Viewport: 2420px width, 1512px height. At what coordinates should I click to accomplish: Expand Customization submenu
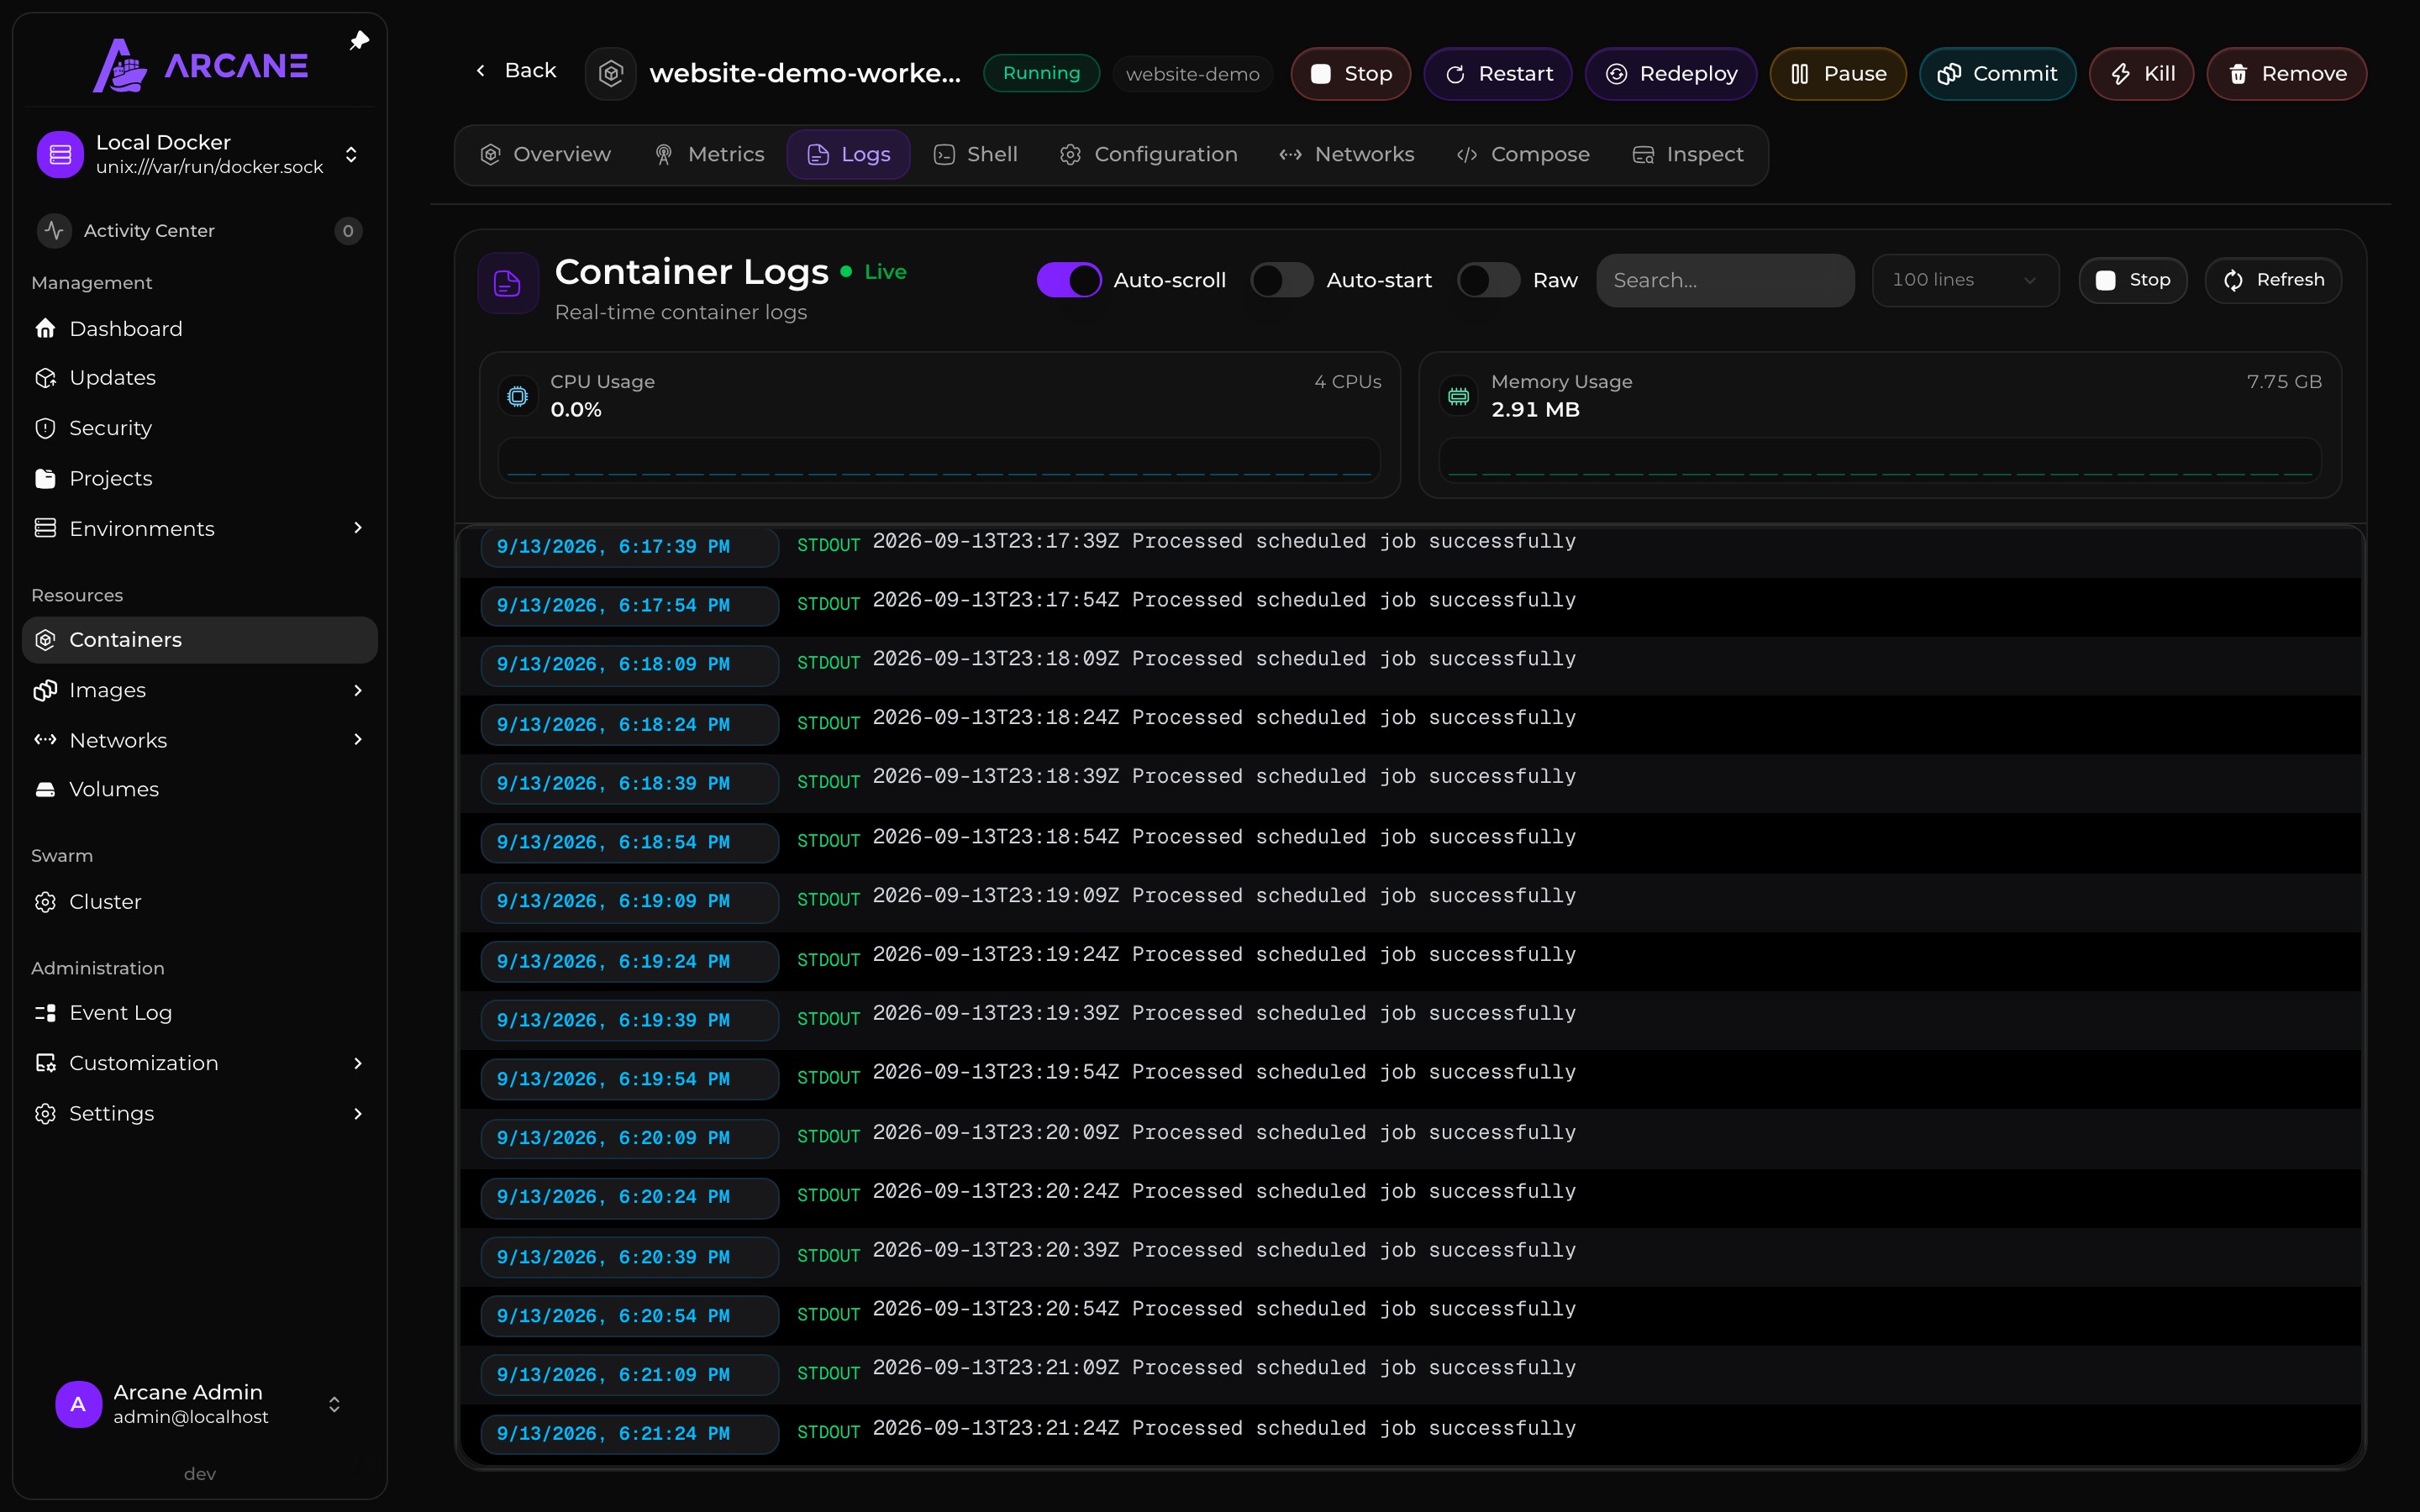[358, 1063]
